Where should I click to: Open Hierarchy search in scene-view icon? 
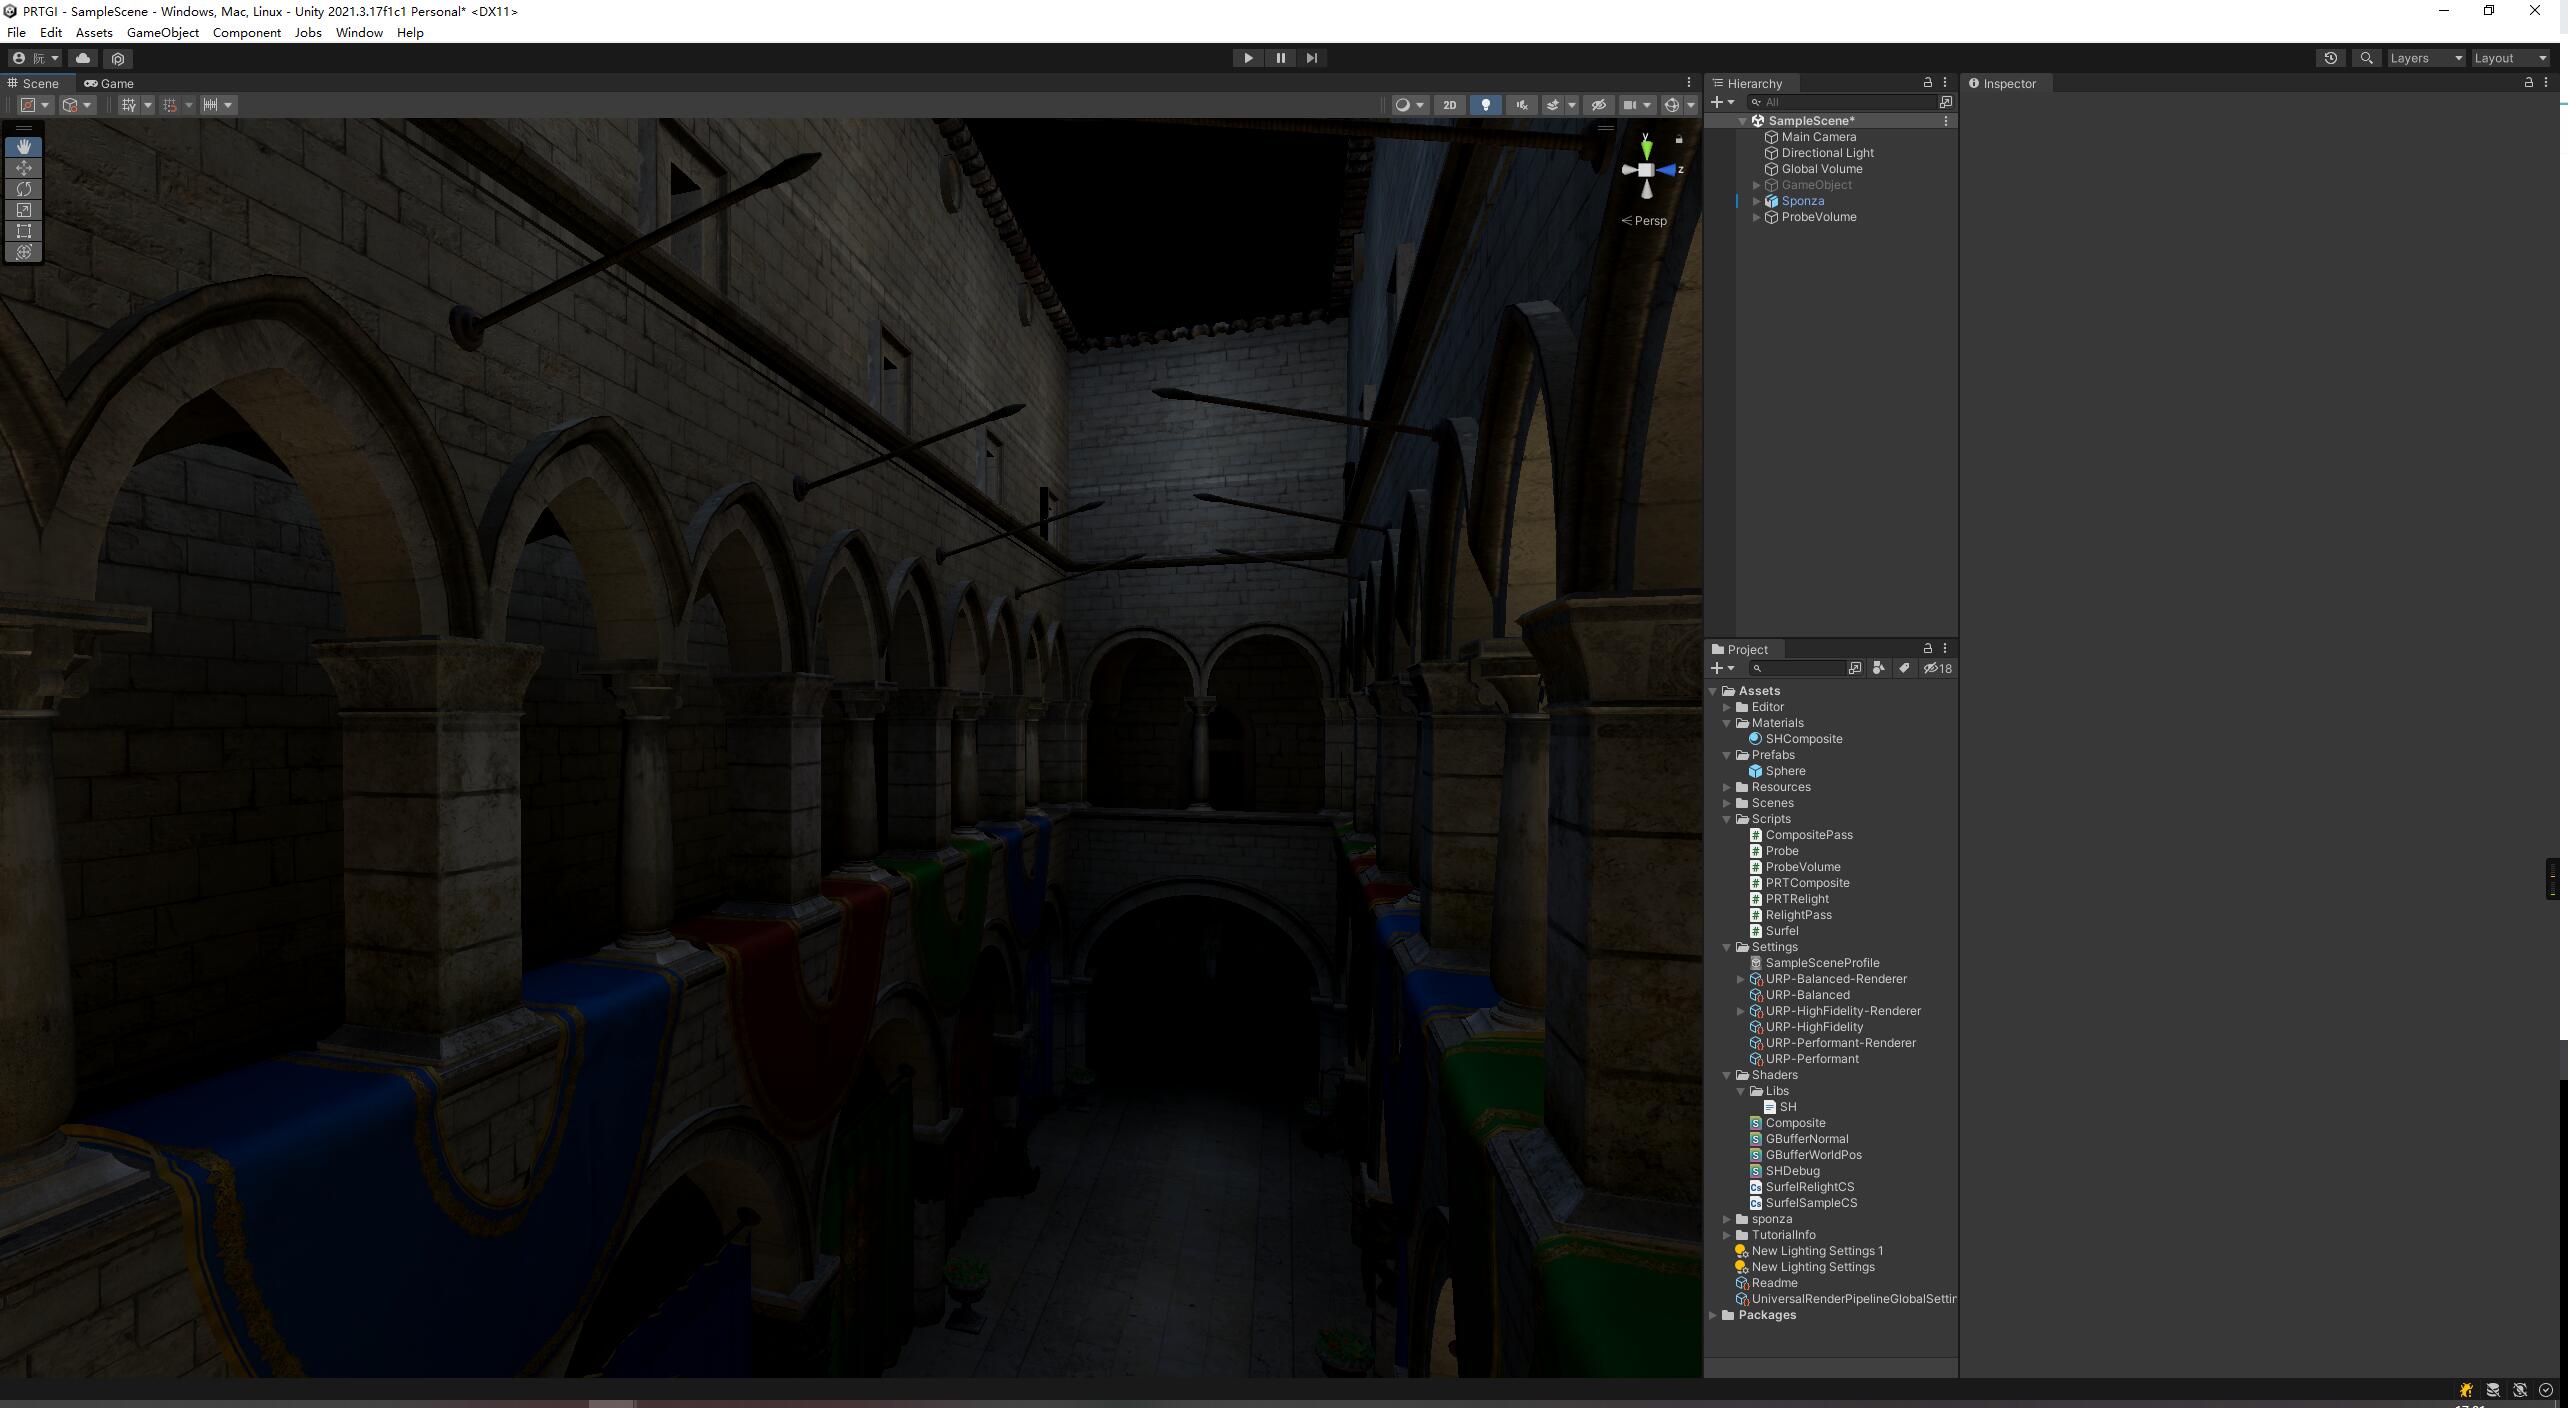pyautogui.click(x=1946, y=102)
